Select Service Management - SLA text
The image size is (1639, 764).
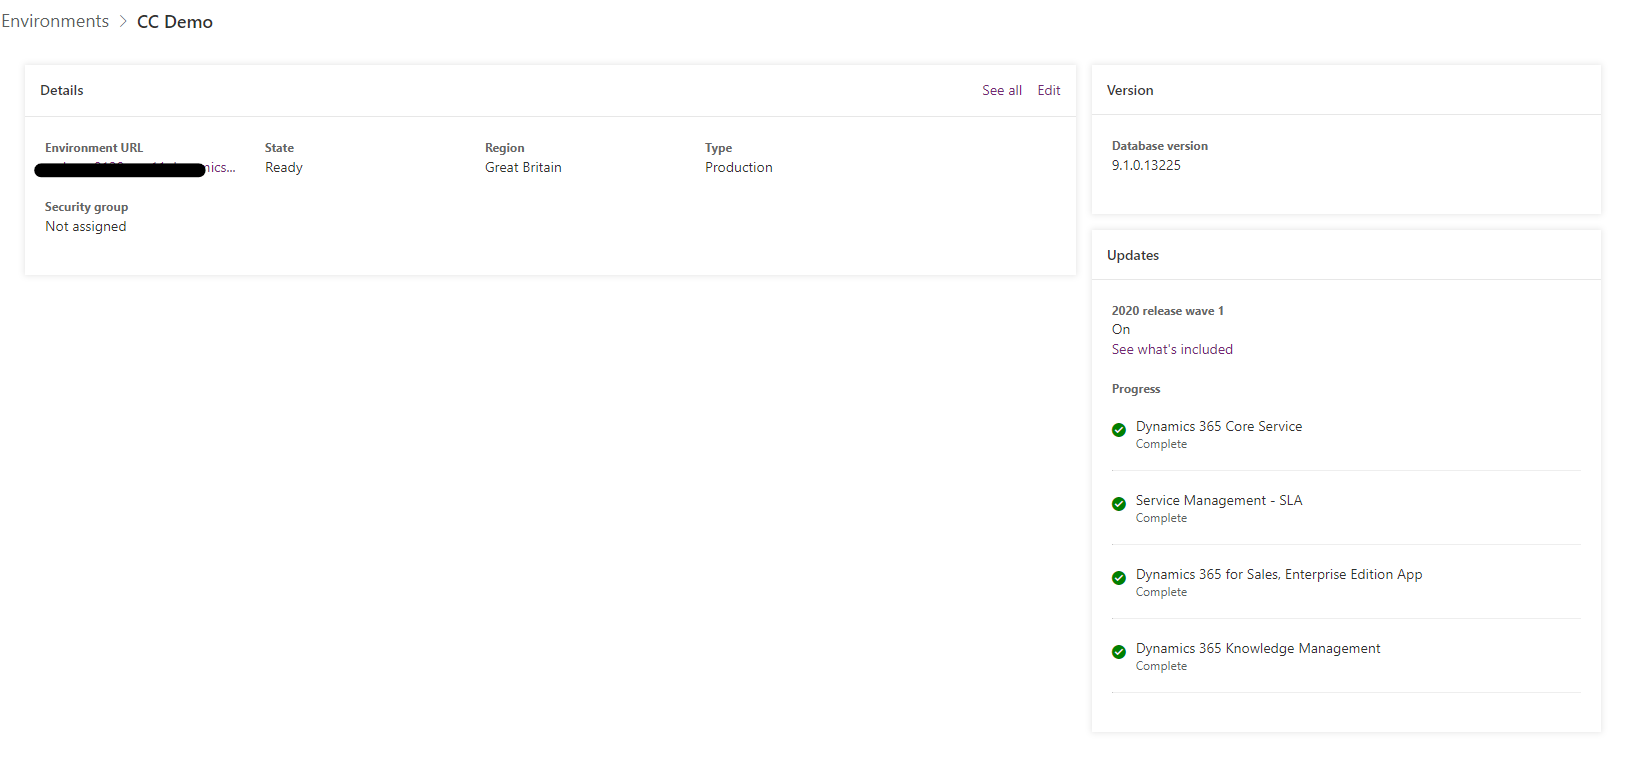click(1219, 500)
